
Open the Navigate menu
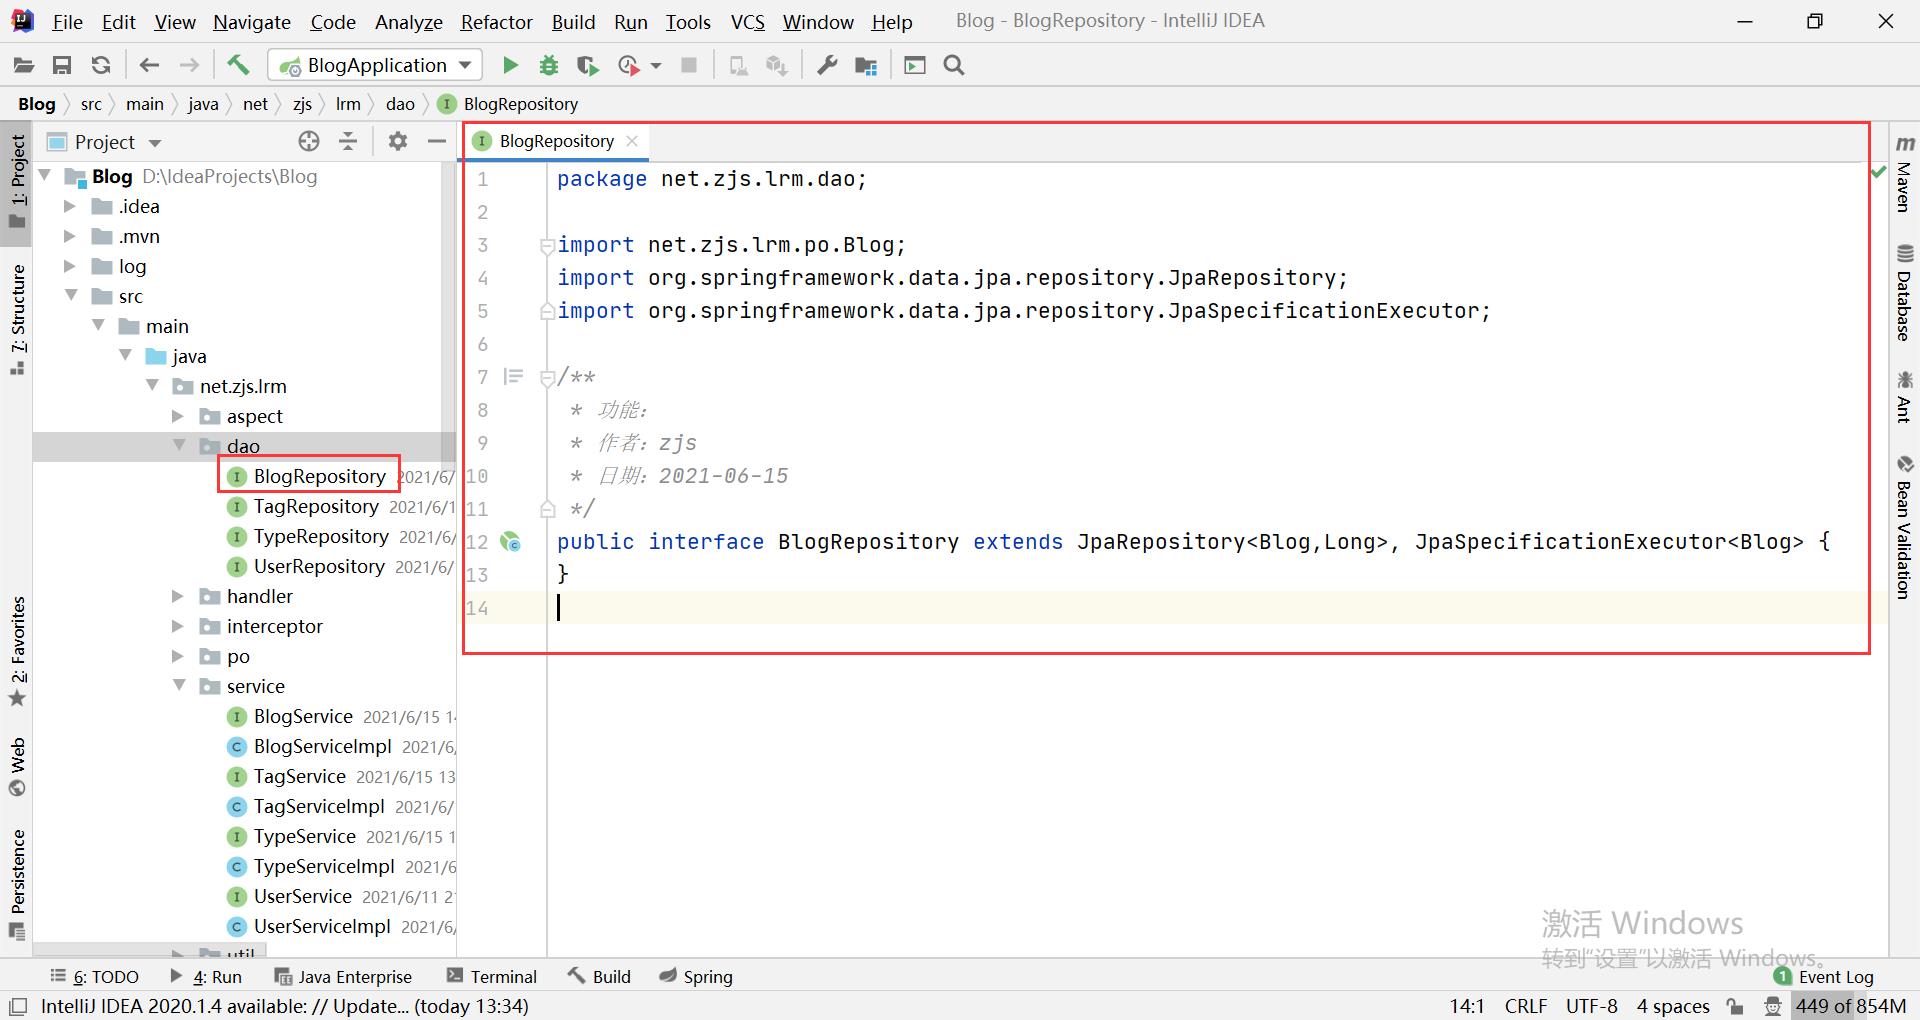coord(252,22)
